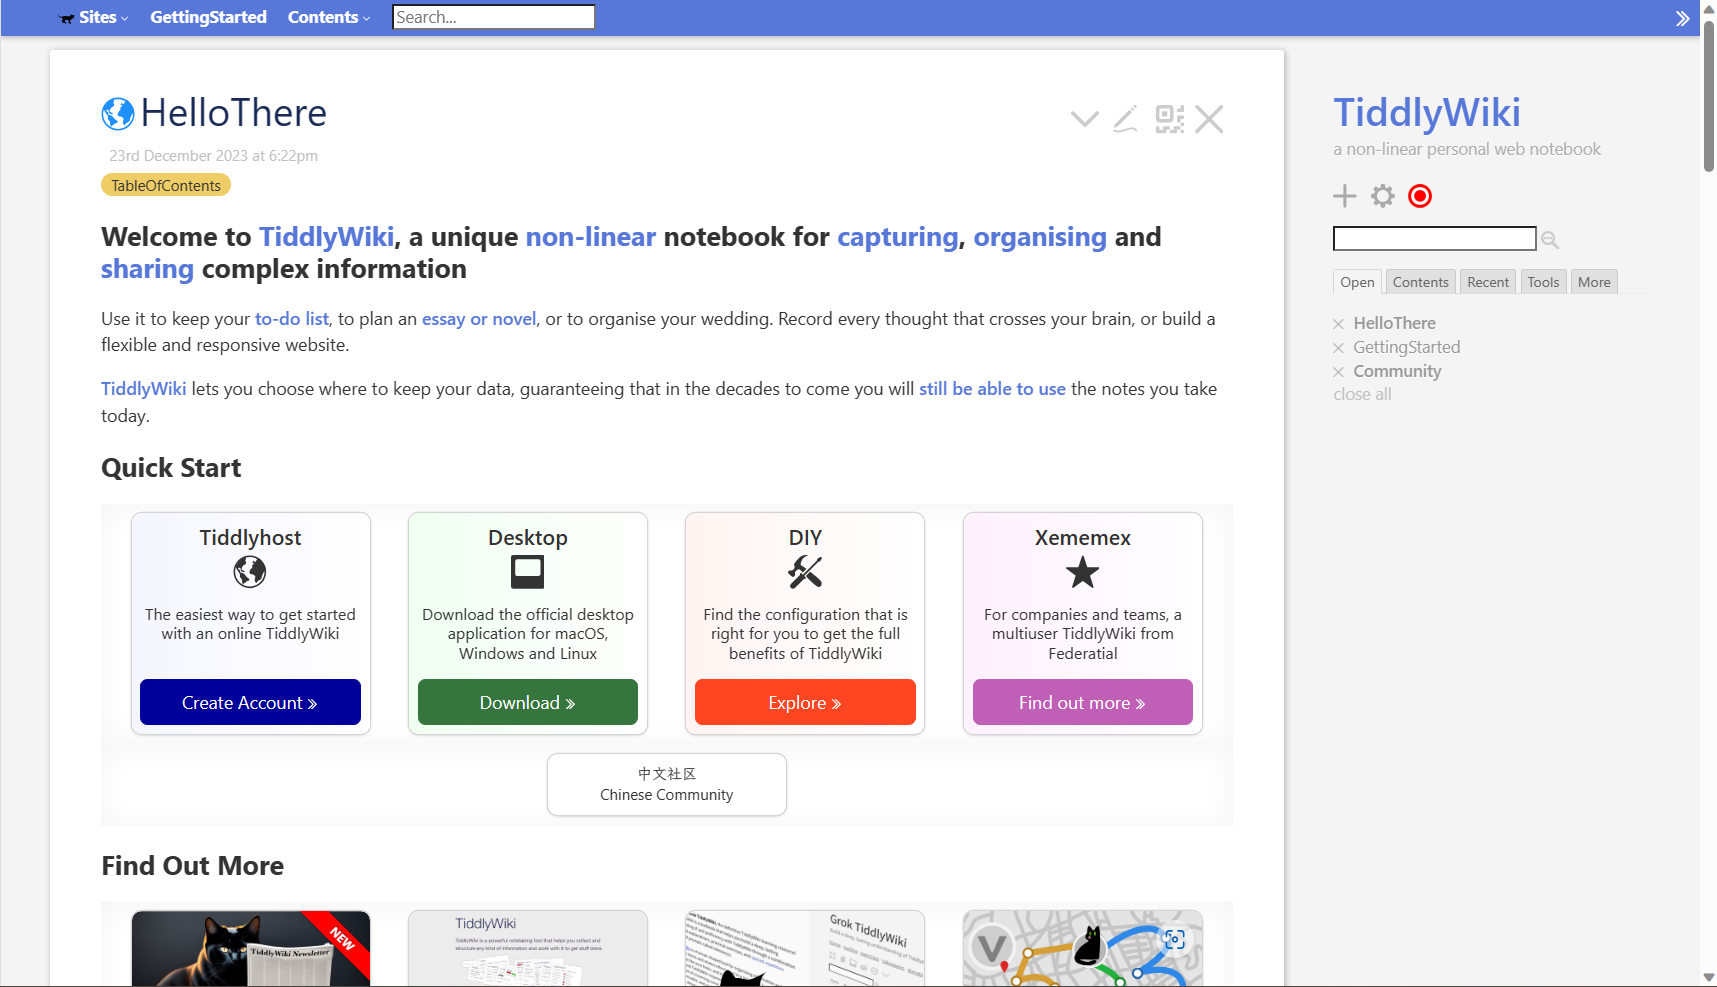Edit the HelloThere tiddler with pencil icon
The height and width of the screenshot is (987, 1717).
coord(1126,119)
